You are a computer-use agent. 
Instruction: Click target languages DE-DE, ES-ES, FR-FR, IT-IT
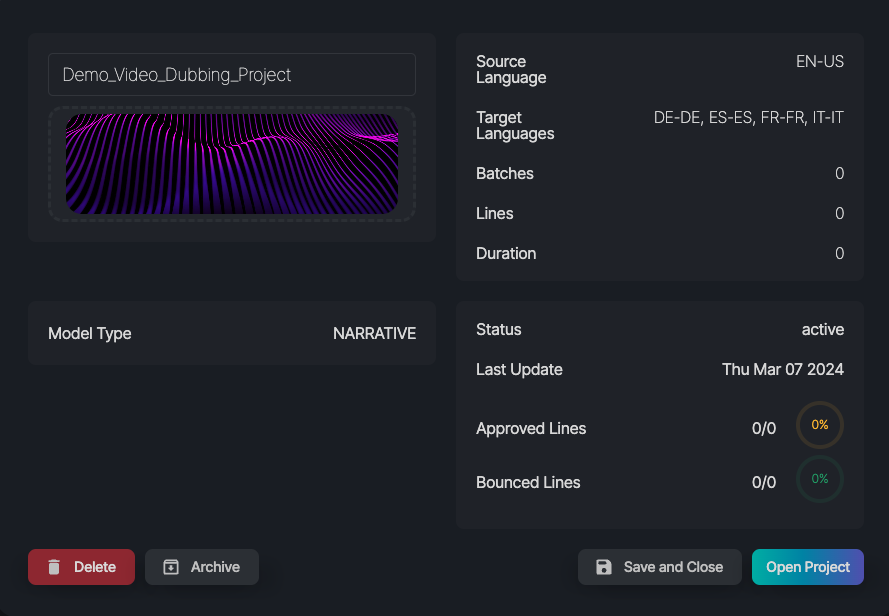click(748, 117)
